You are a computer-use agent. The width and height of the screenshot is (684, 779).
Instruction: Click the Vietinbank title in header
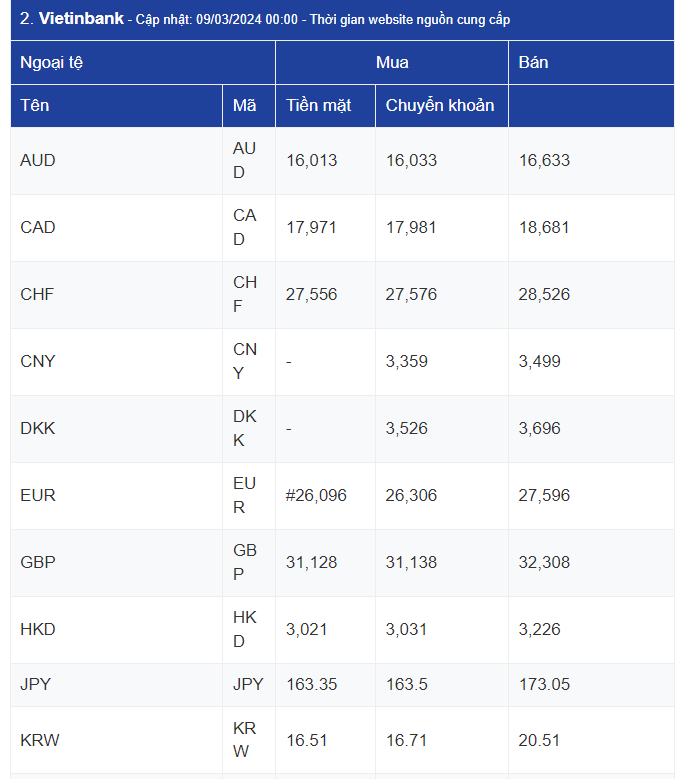[x=81, y=19]
